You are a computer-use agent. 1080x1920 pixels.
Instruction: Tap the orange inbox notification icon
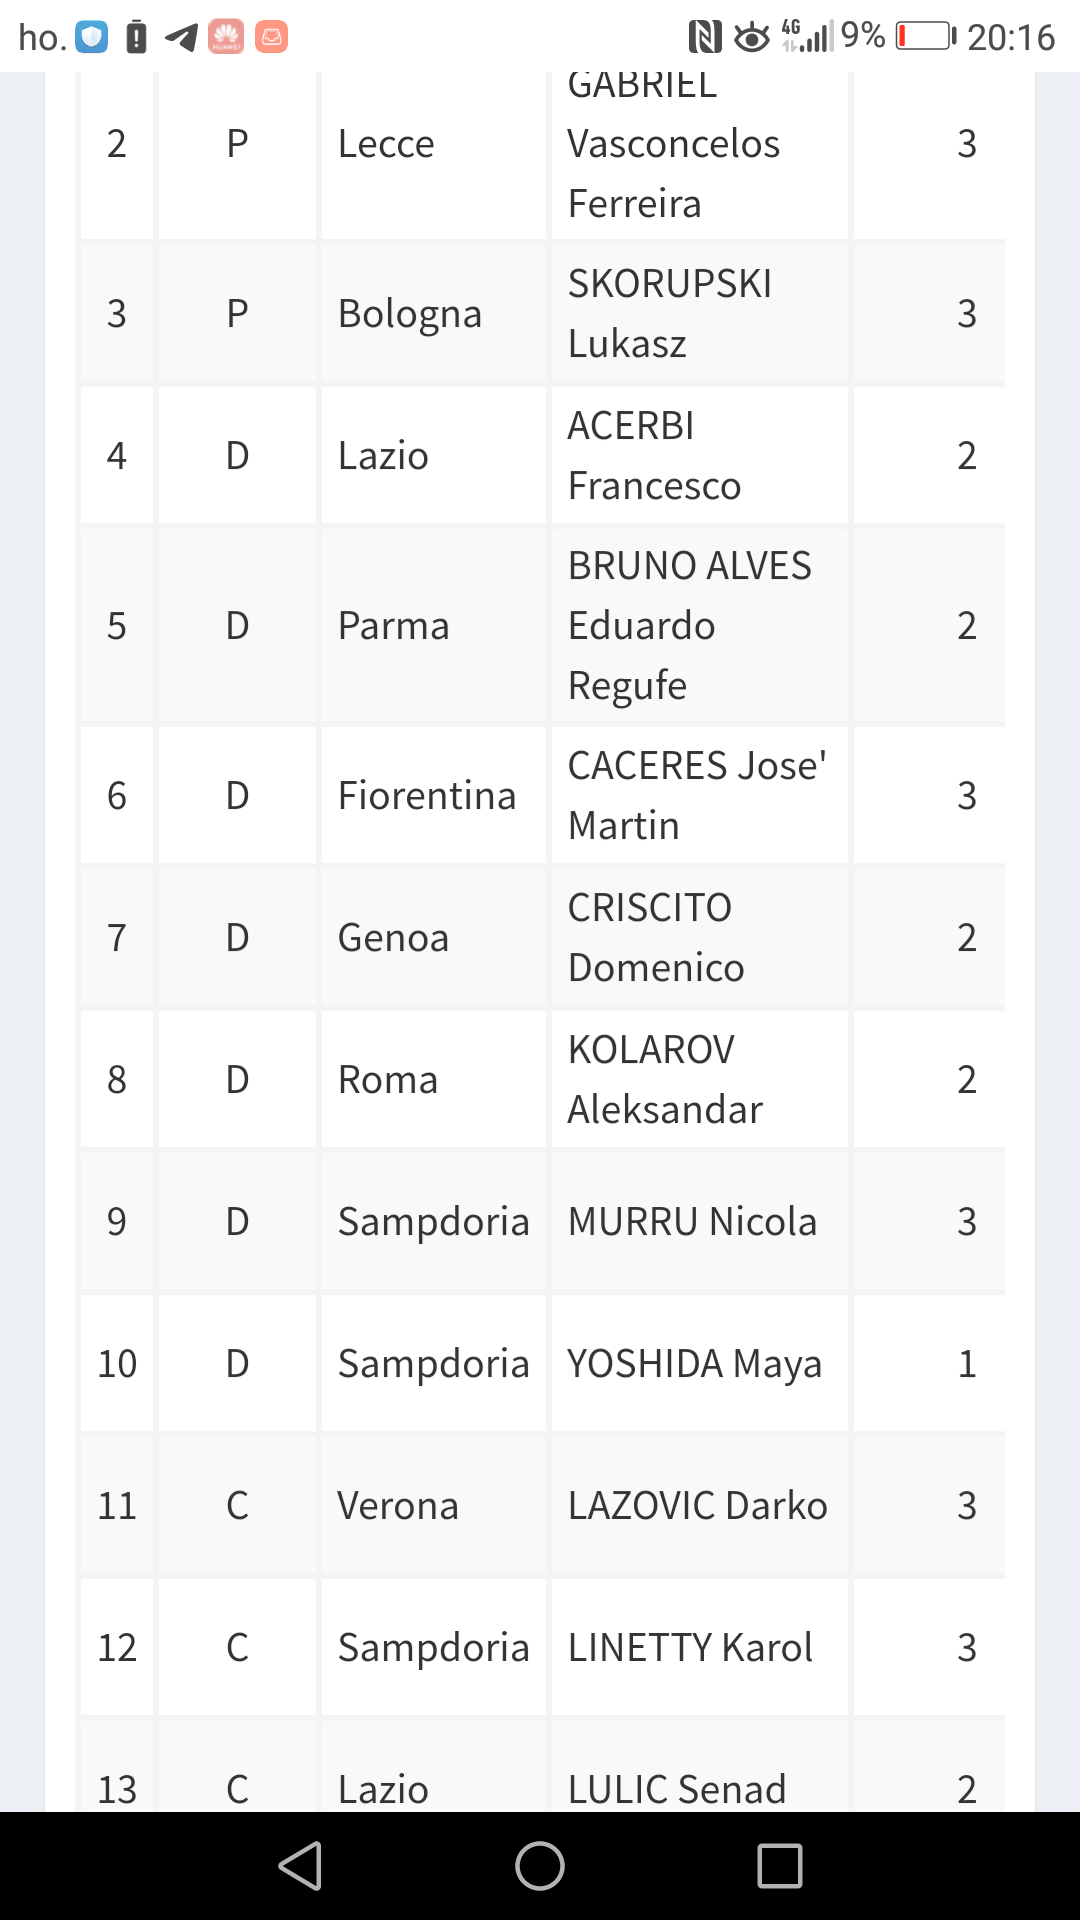tap(271, 37)
